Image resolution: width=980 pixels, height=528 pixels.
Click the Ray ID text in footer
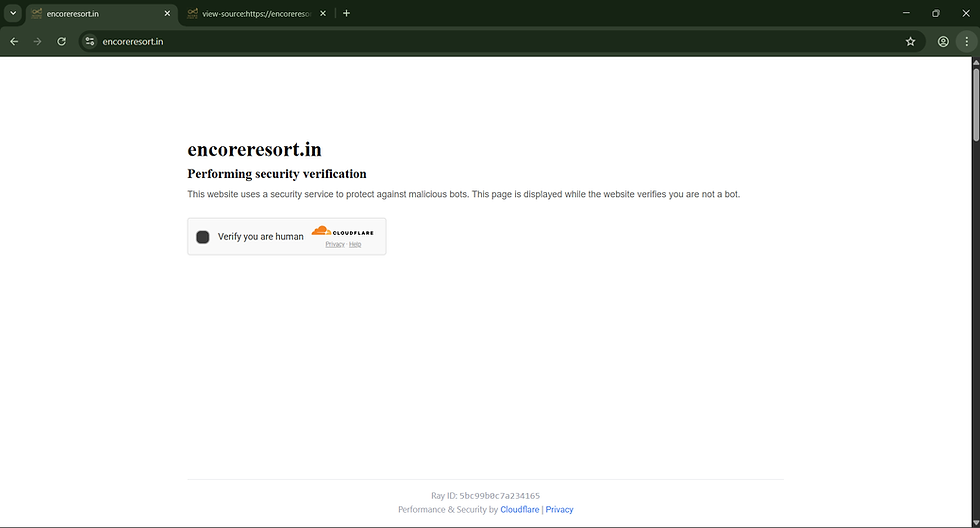point(485,496)
